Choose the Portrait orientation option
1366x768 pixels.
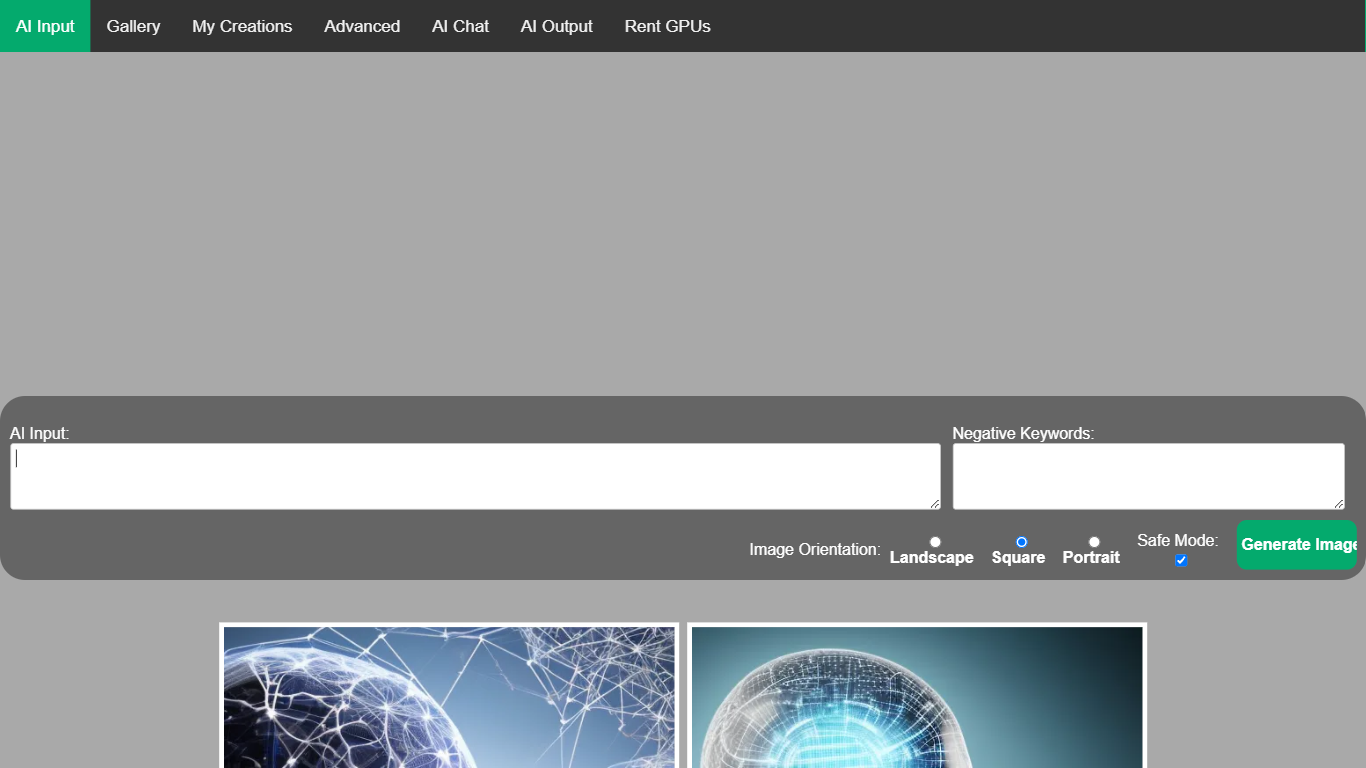[1094, 541]
